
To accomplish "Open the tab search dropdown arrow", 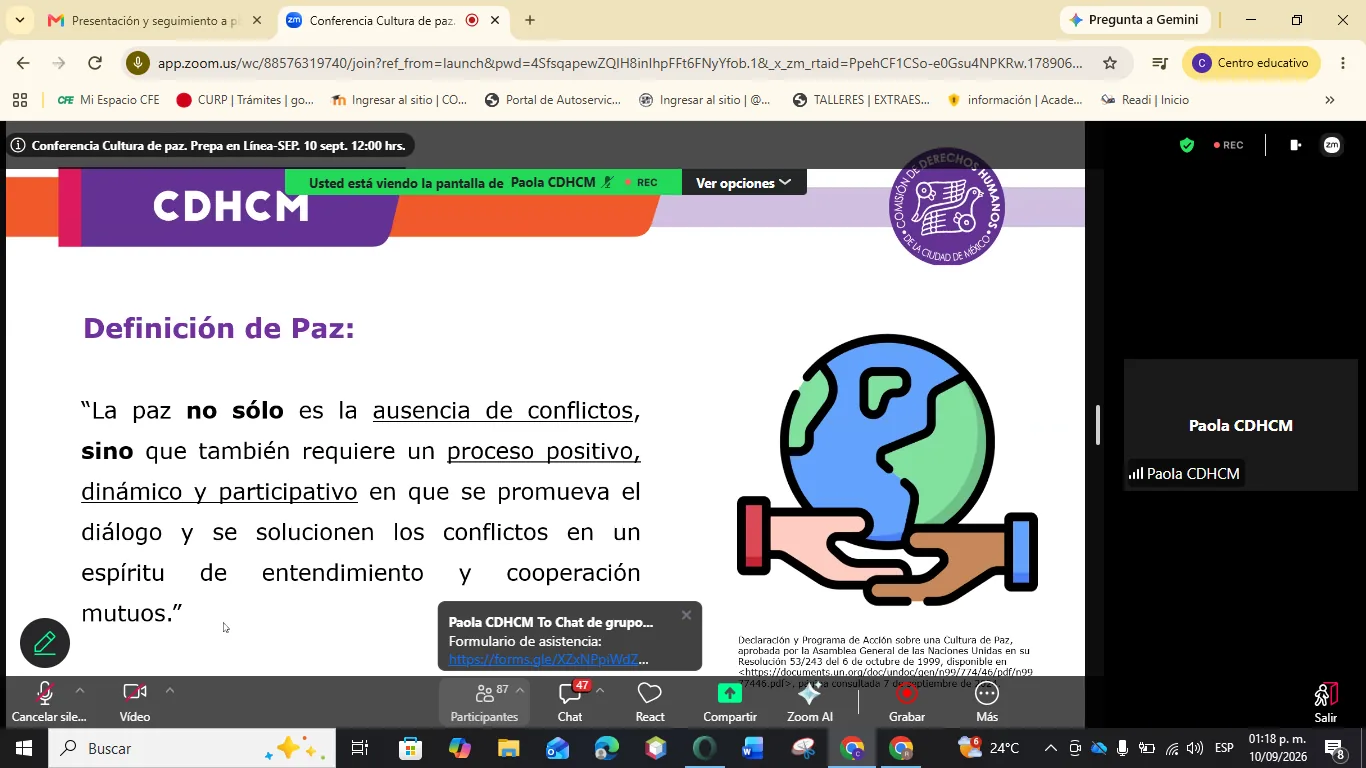I will (19, 20).
